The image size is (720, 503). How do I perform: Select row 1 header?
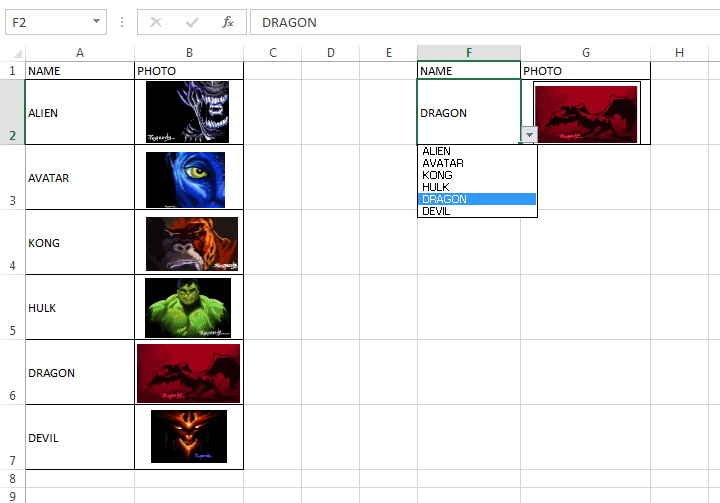pos(12,71)
